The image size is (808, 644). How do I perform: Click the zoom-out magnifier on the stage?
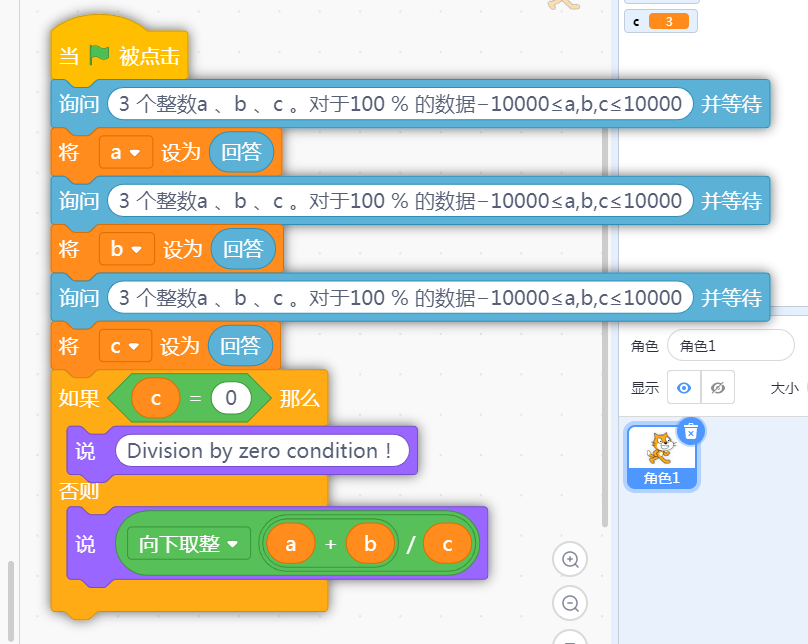click(x=570, y=603)
